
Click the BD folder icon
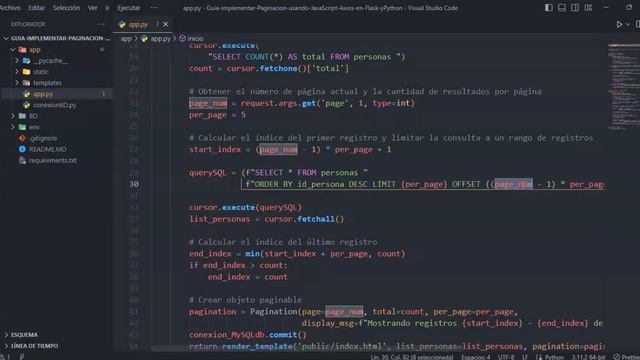(x=22, y=116)
